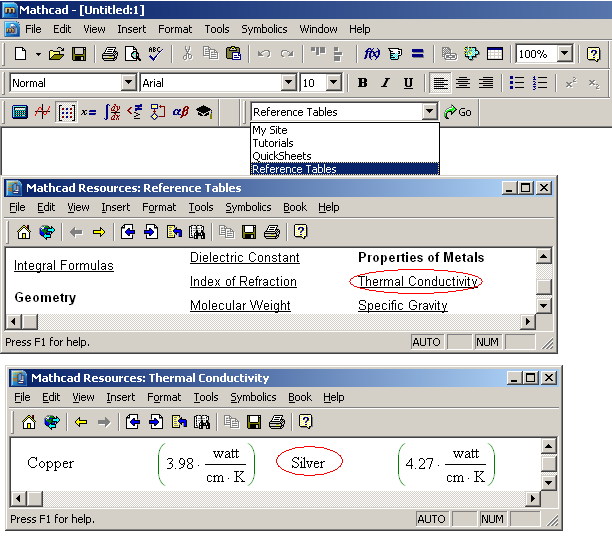This screenshot has height=536, width=612.
Task: Open the Vector and Matrix toolbar icon
Action: [x=66, y=112]
